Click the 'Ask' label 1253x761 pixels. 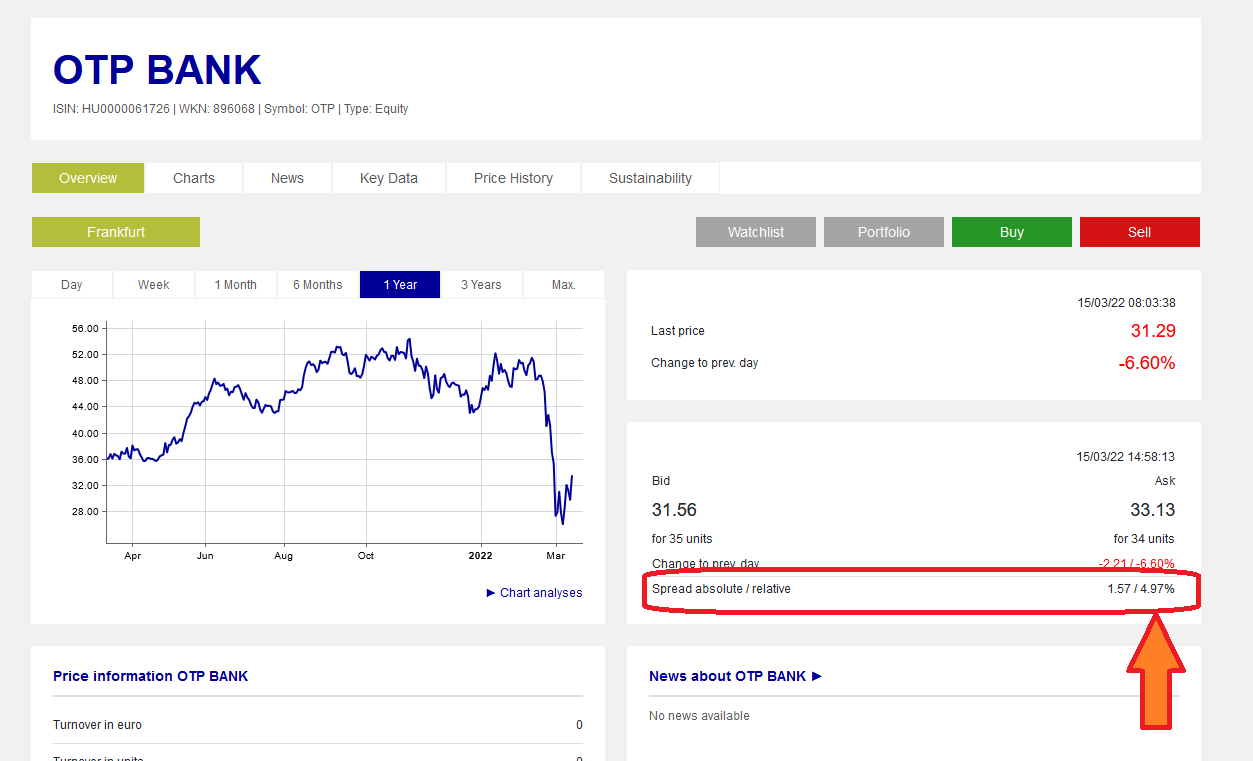(1165, 481)
